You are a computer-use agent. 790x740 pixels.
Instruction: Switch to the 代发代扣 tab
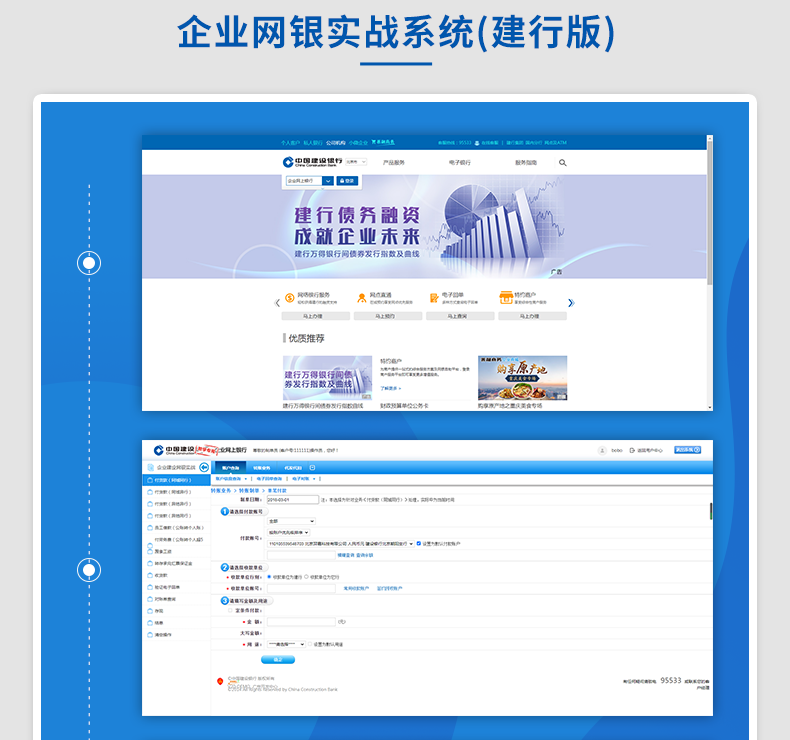(x=293, y=467)
